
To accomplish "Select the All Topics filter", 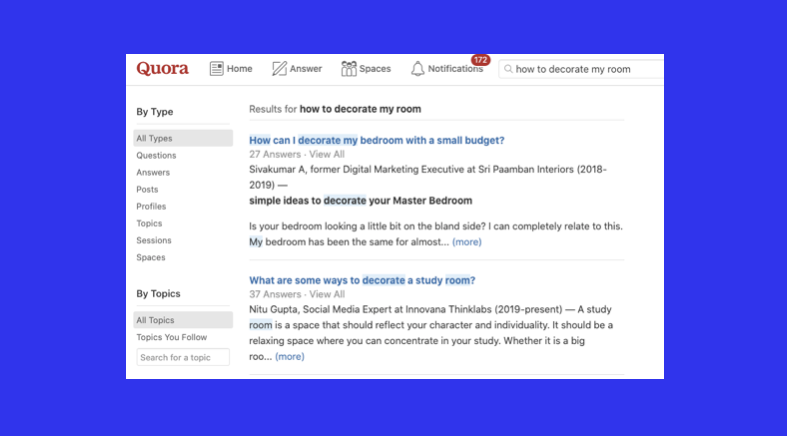I will pyautogui.click(x=183, y=320).
